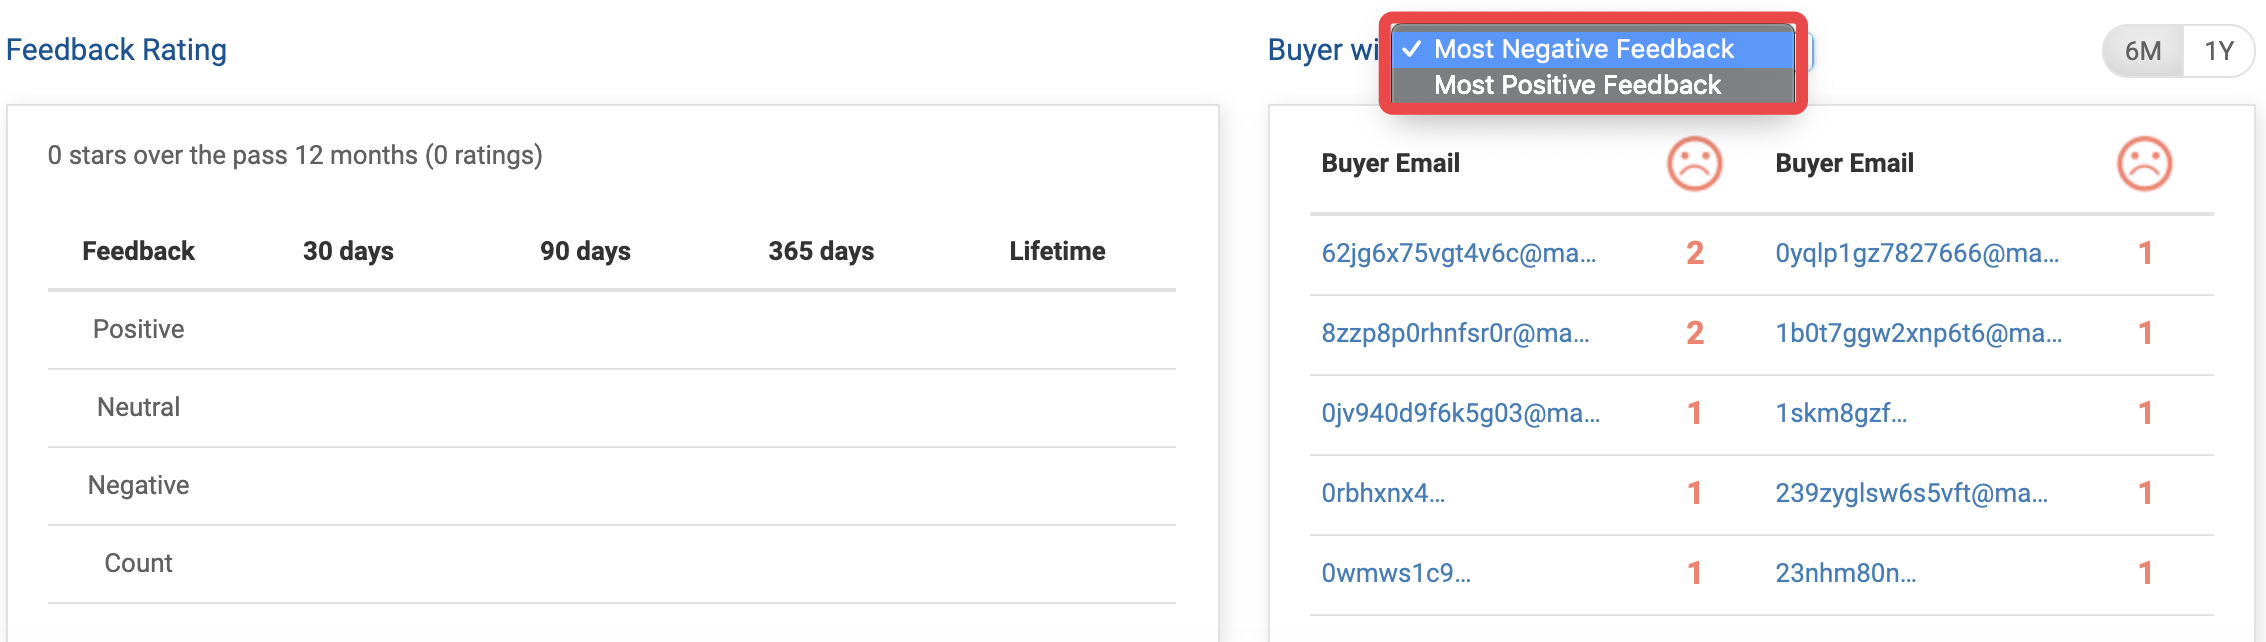Viewport: 2266px width, 642px height.
Task: Click the Lifetime column header
Action: tap(1057, 251)
